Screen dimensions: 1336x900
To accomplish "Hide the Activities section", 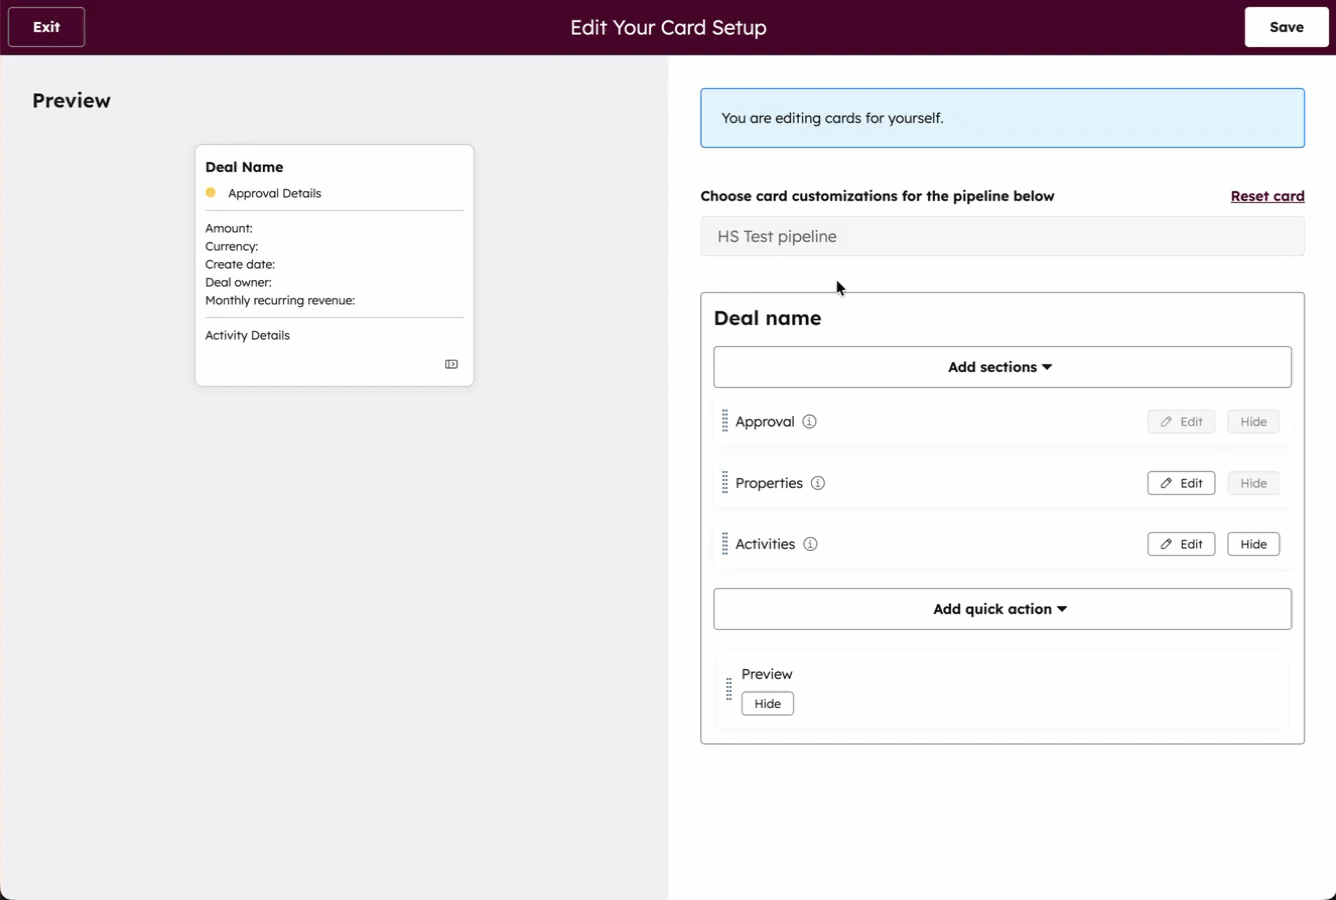I will tap(1253, 544).
